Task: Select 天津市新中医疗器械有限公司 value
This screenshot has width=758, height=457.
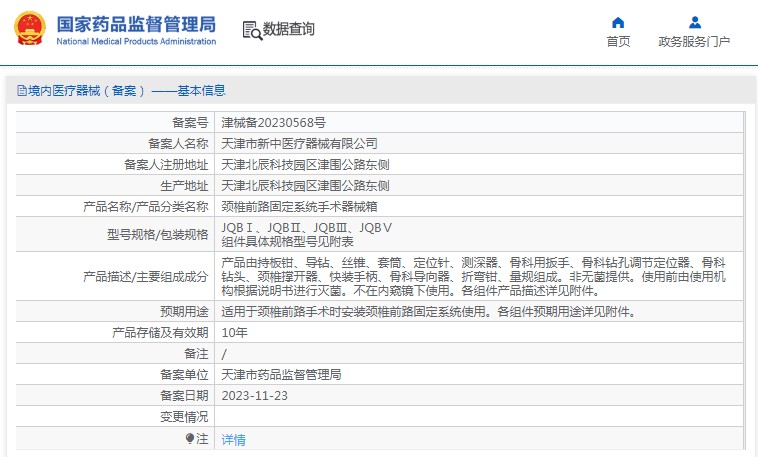Action: (x=299, y=144)
